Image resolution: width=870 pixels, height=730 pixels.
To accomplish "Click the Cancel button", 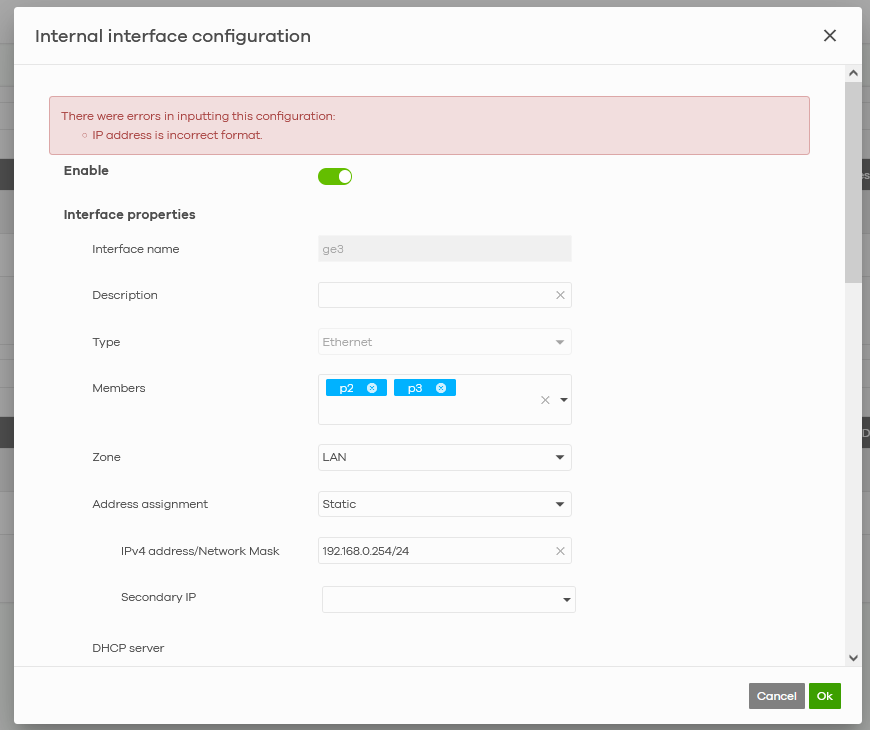I will pyautogui.click(x=776, y=696).
